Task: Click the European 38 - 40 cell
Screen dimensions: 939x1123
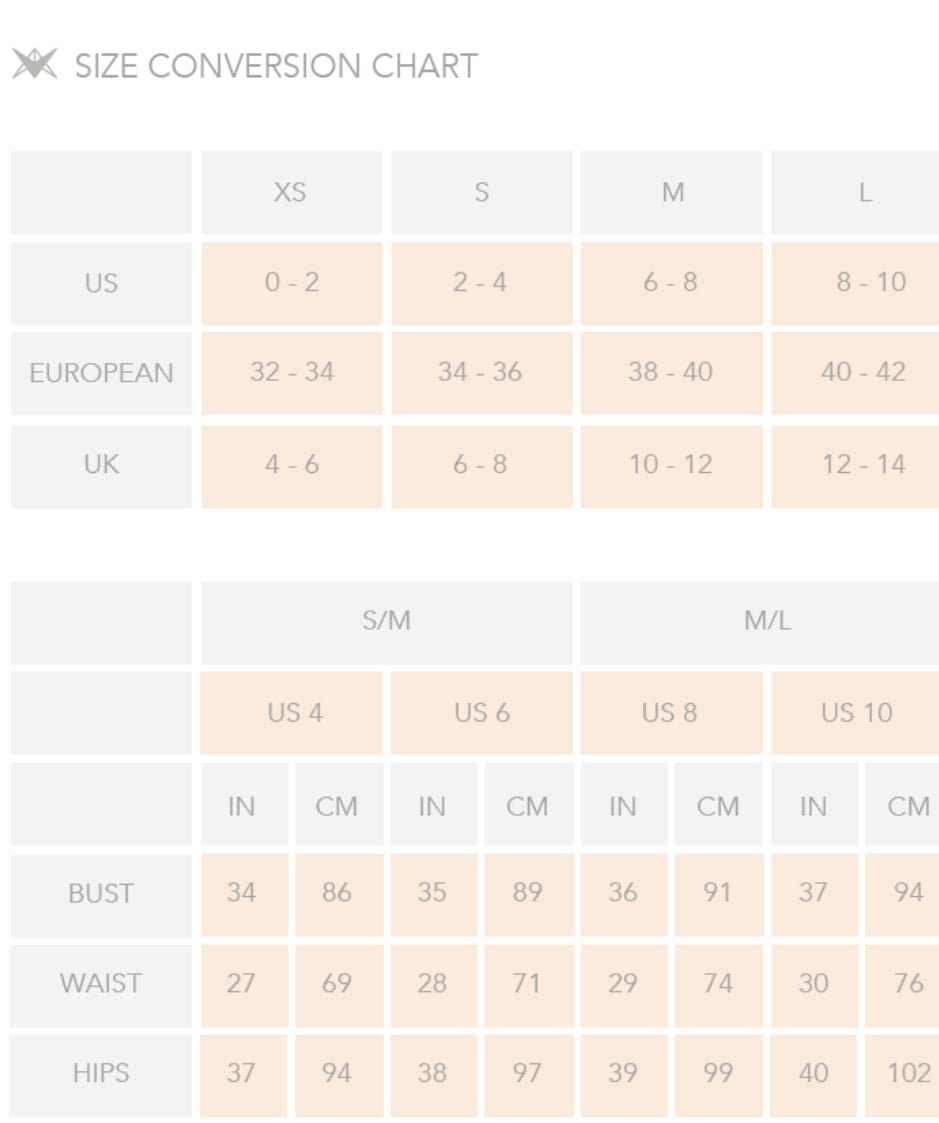Action: pyautogui.click(x=672, y=373)
